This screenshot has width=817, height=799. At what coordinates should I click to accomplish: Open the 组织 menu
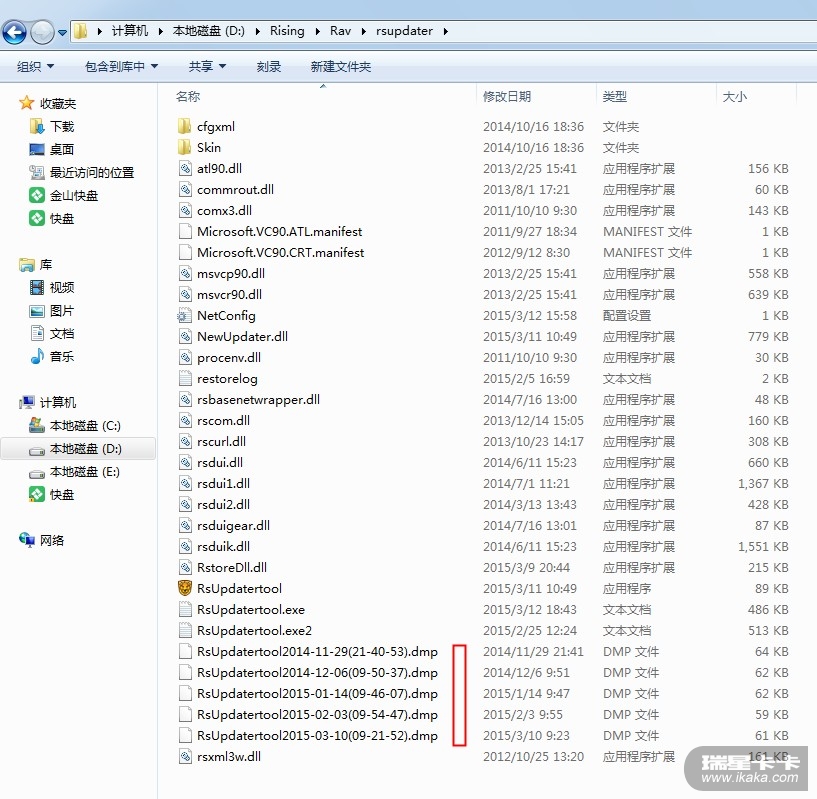[x=35, y=66]
